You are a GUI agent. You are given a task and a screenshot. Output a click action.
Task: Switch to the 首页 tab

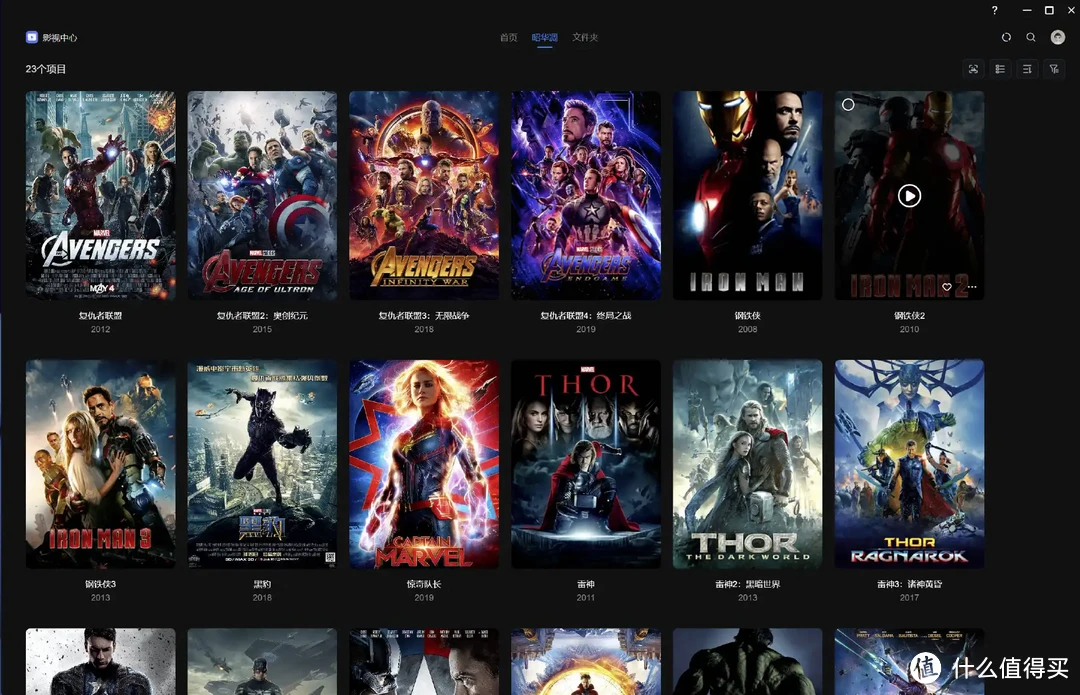point(508,38)
